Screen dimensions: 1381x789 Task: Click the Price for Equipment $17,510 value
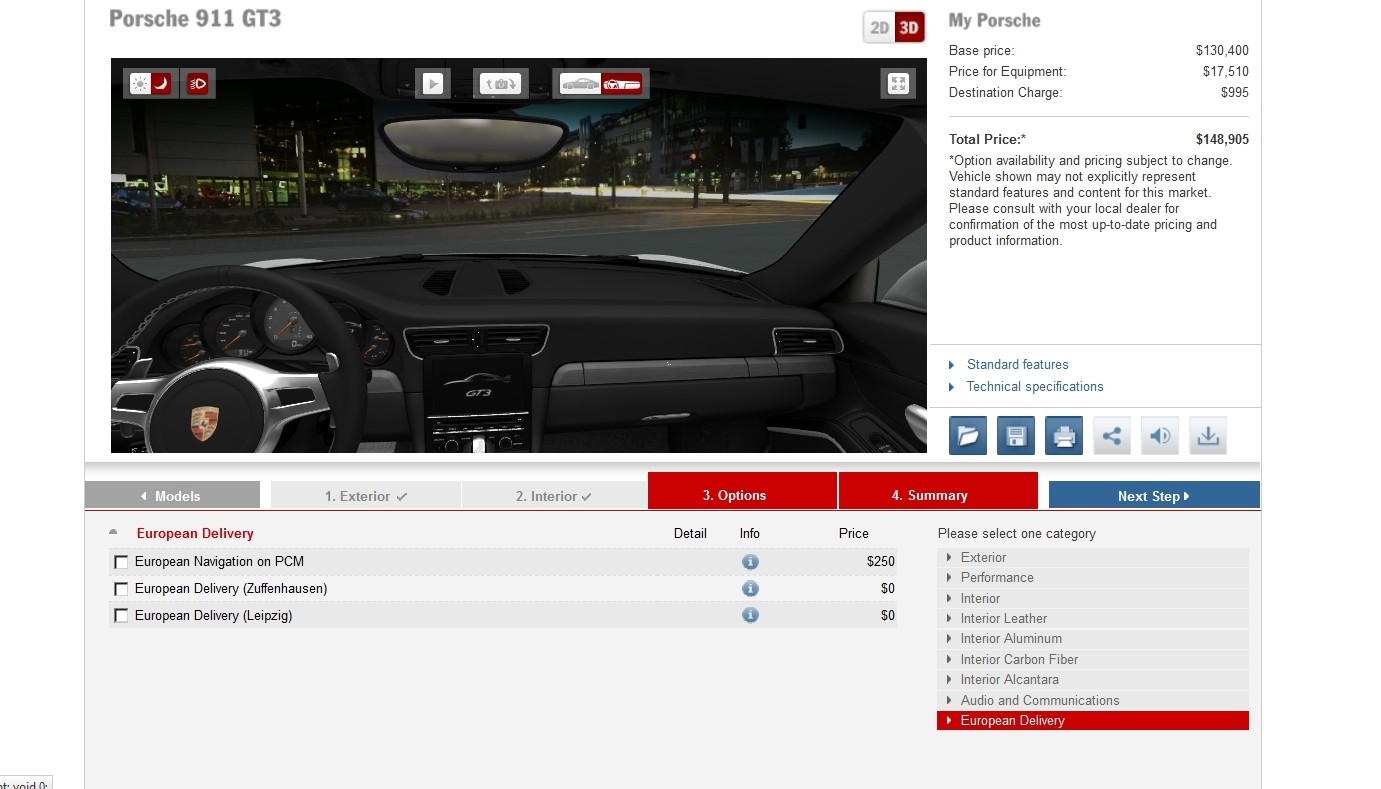point(1226,71)
